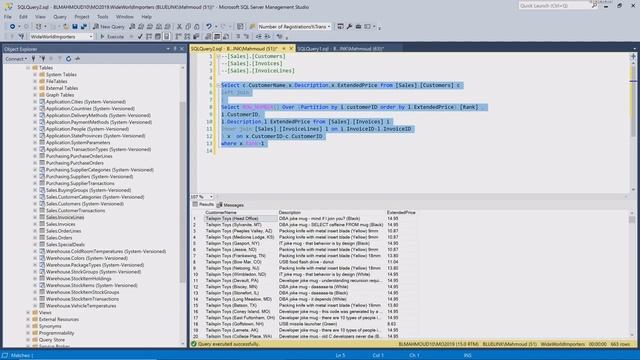Click the Execute button
This screenshot has width=640, height=360.
(x=112, y=36)
